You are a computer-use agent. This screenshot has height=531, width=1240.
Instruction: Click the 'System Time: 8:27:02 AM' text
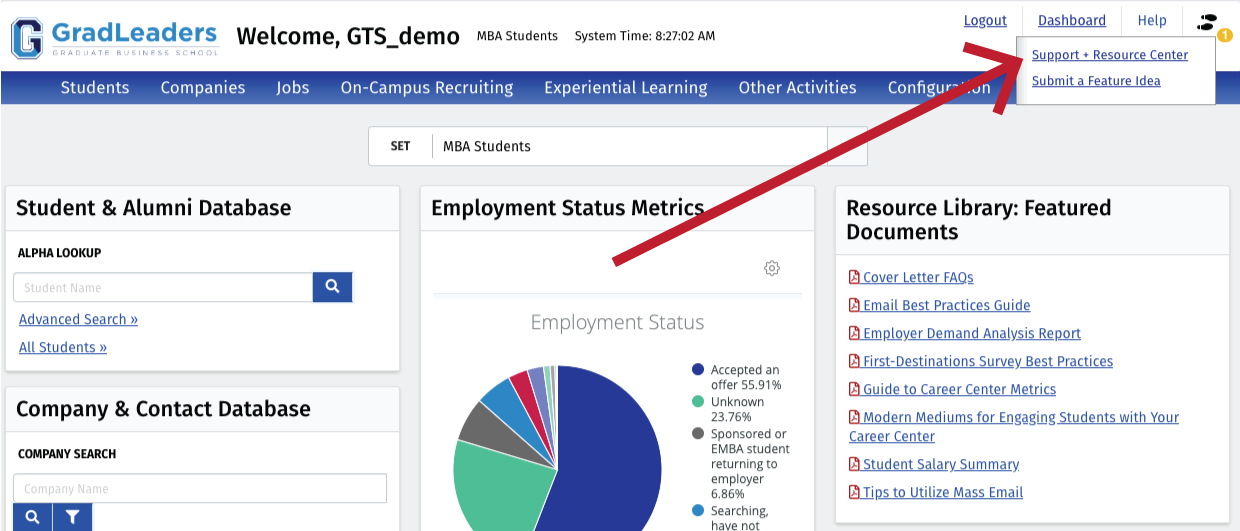(645, 36)
